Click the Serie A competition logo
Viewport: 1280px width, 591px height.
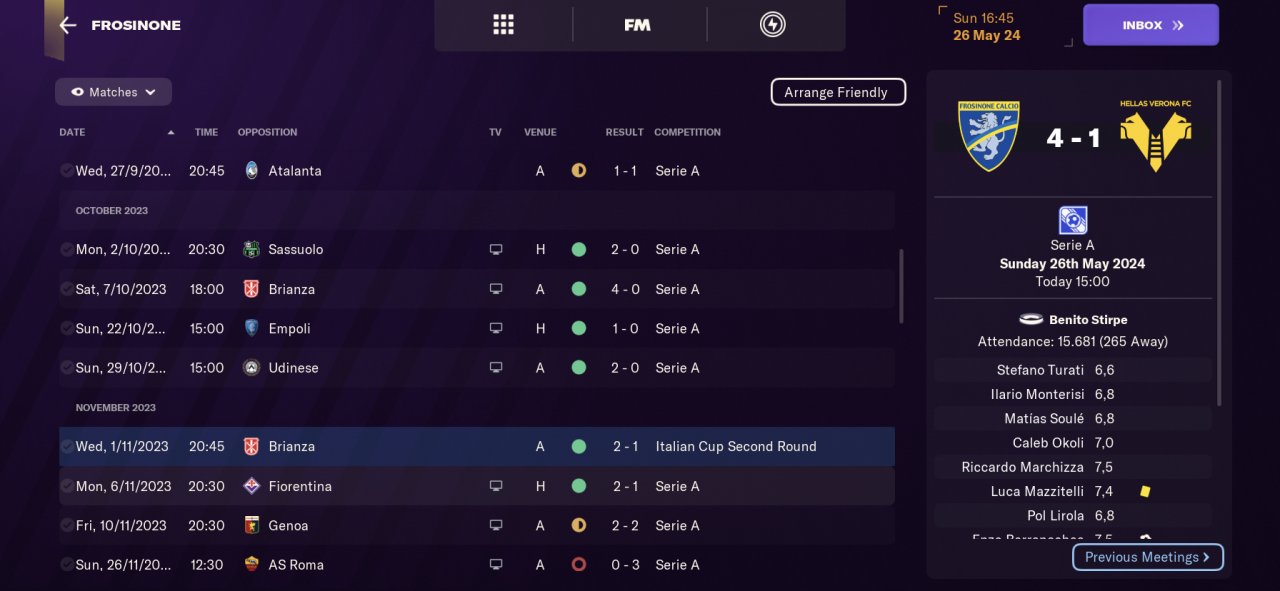pos(1072,220)
